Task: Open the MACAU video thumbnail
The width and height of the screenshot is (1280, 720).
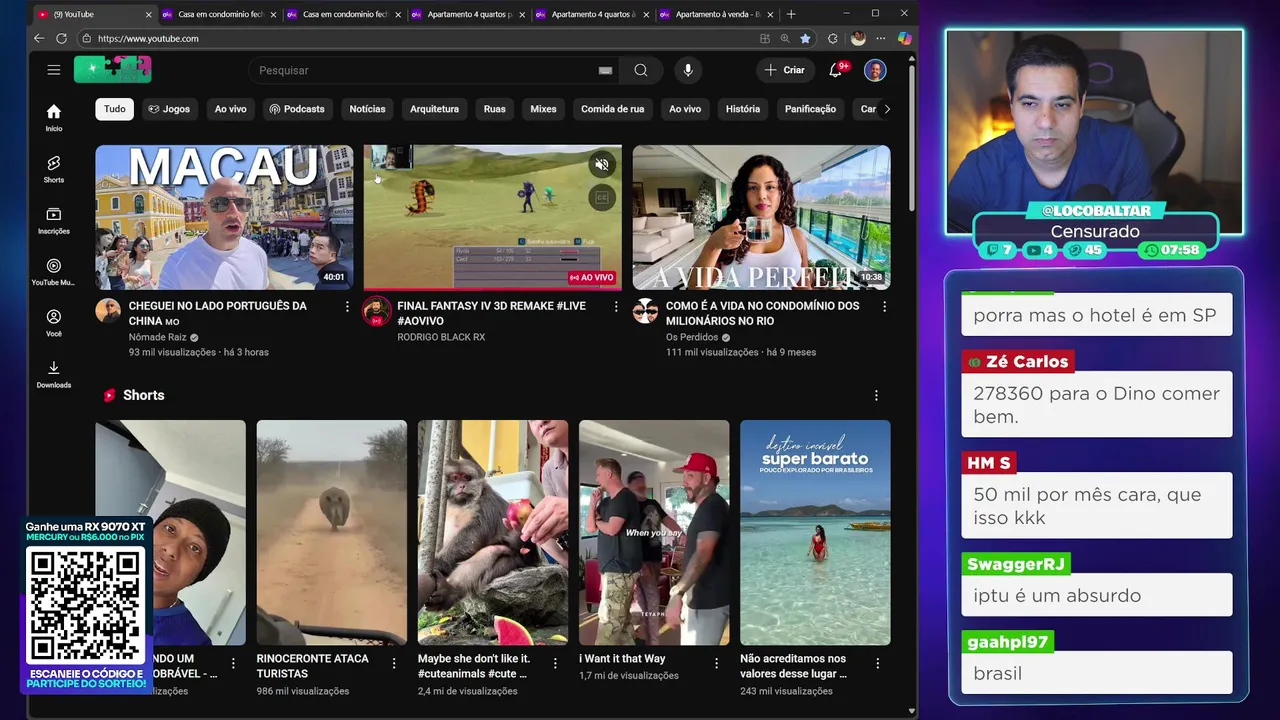Action: pos(225,217)
